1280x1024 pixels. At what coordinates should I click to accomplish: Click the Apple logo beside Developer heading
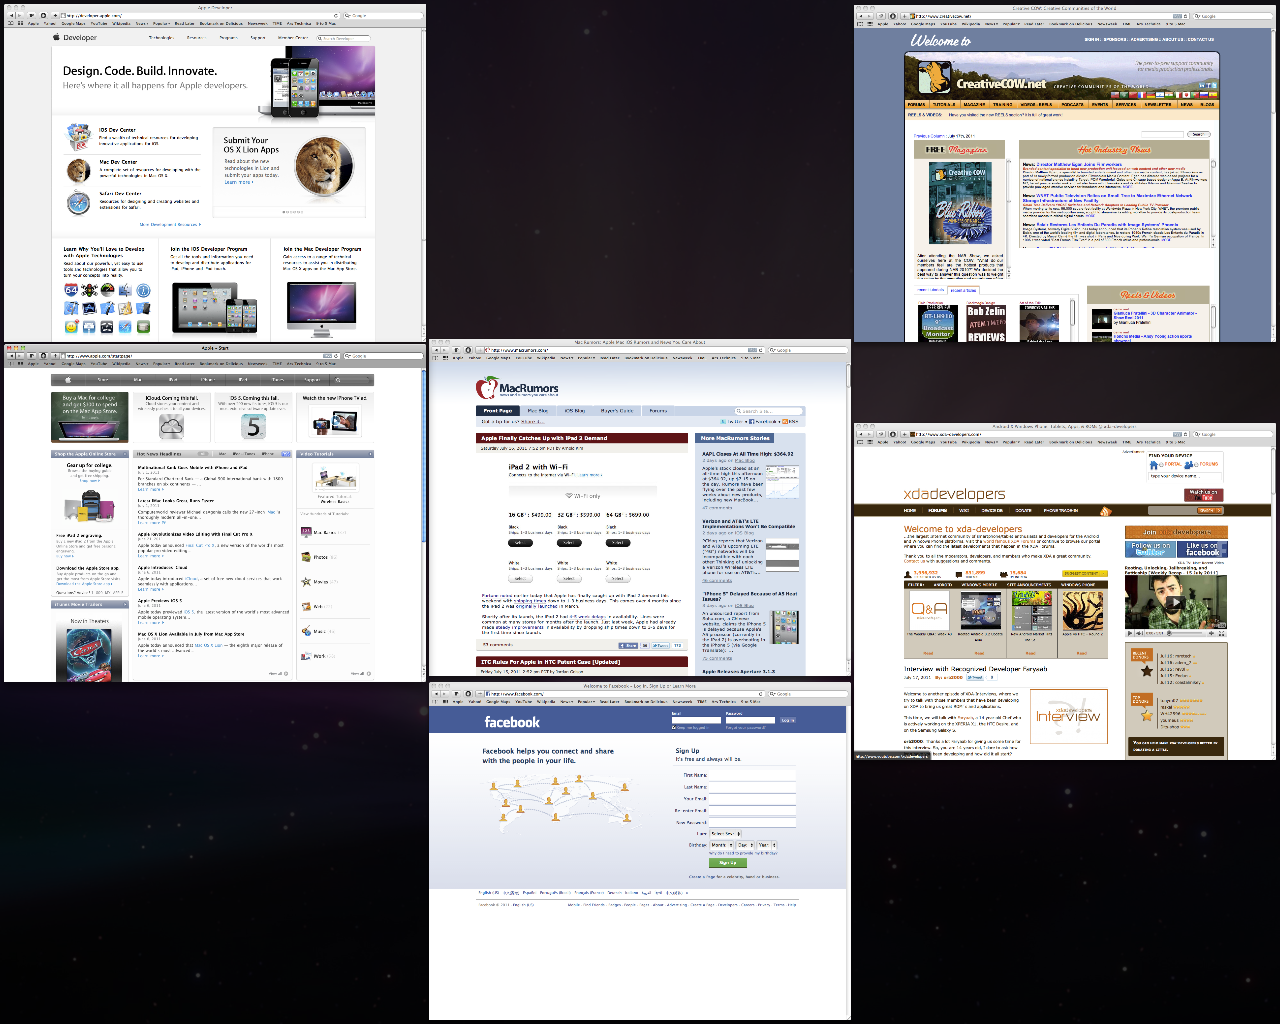(x=58, y=37)
